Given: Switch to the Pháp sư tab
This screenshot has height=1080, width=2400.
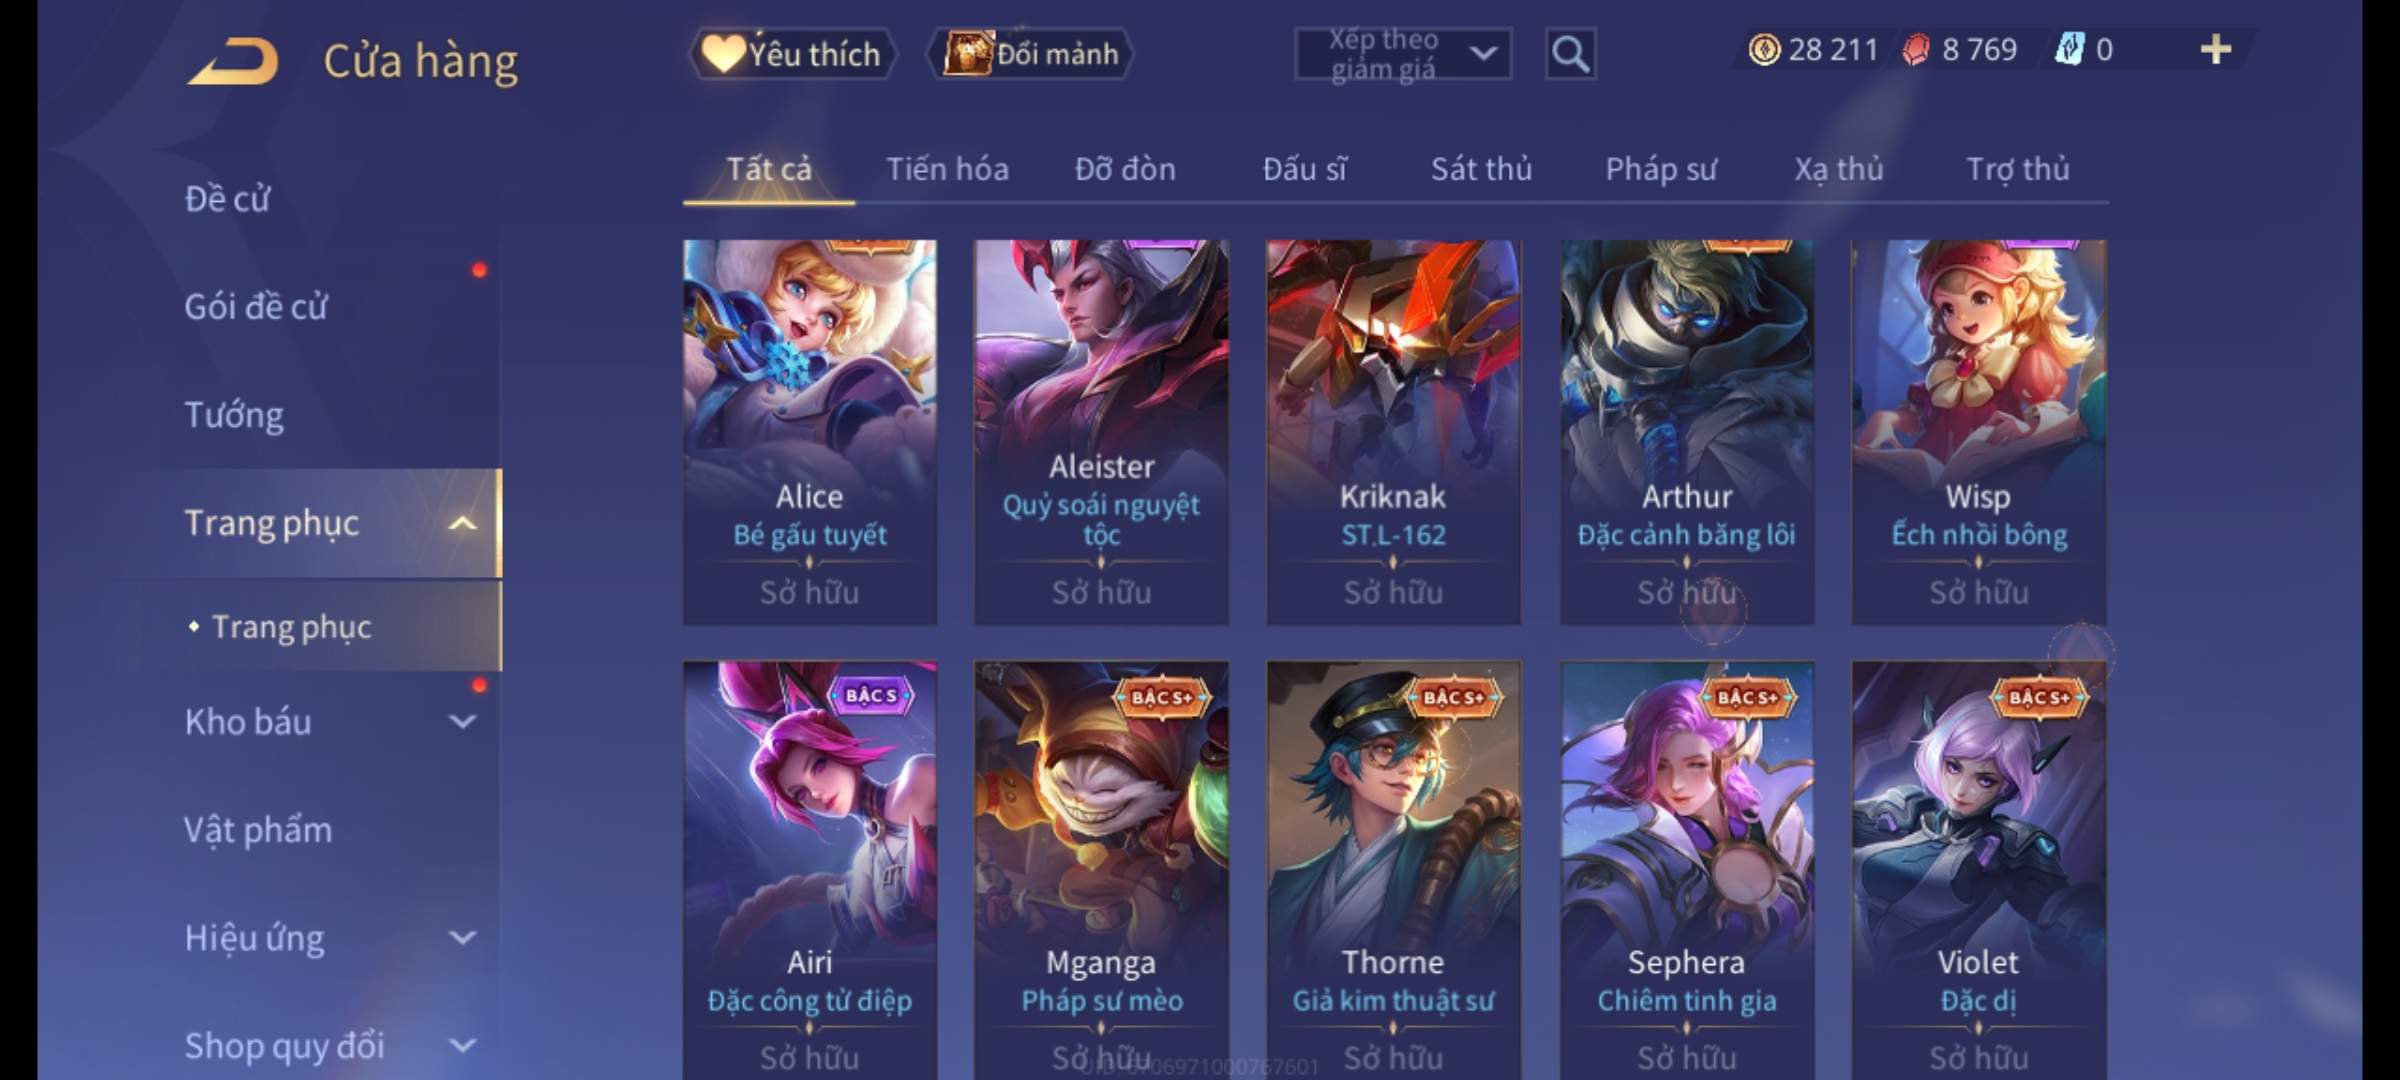Looking at the screenshot, I should point(1660,170).
